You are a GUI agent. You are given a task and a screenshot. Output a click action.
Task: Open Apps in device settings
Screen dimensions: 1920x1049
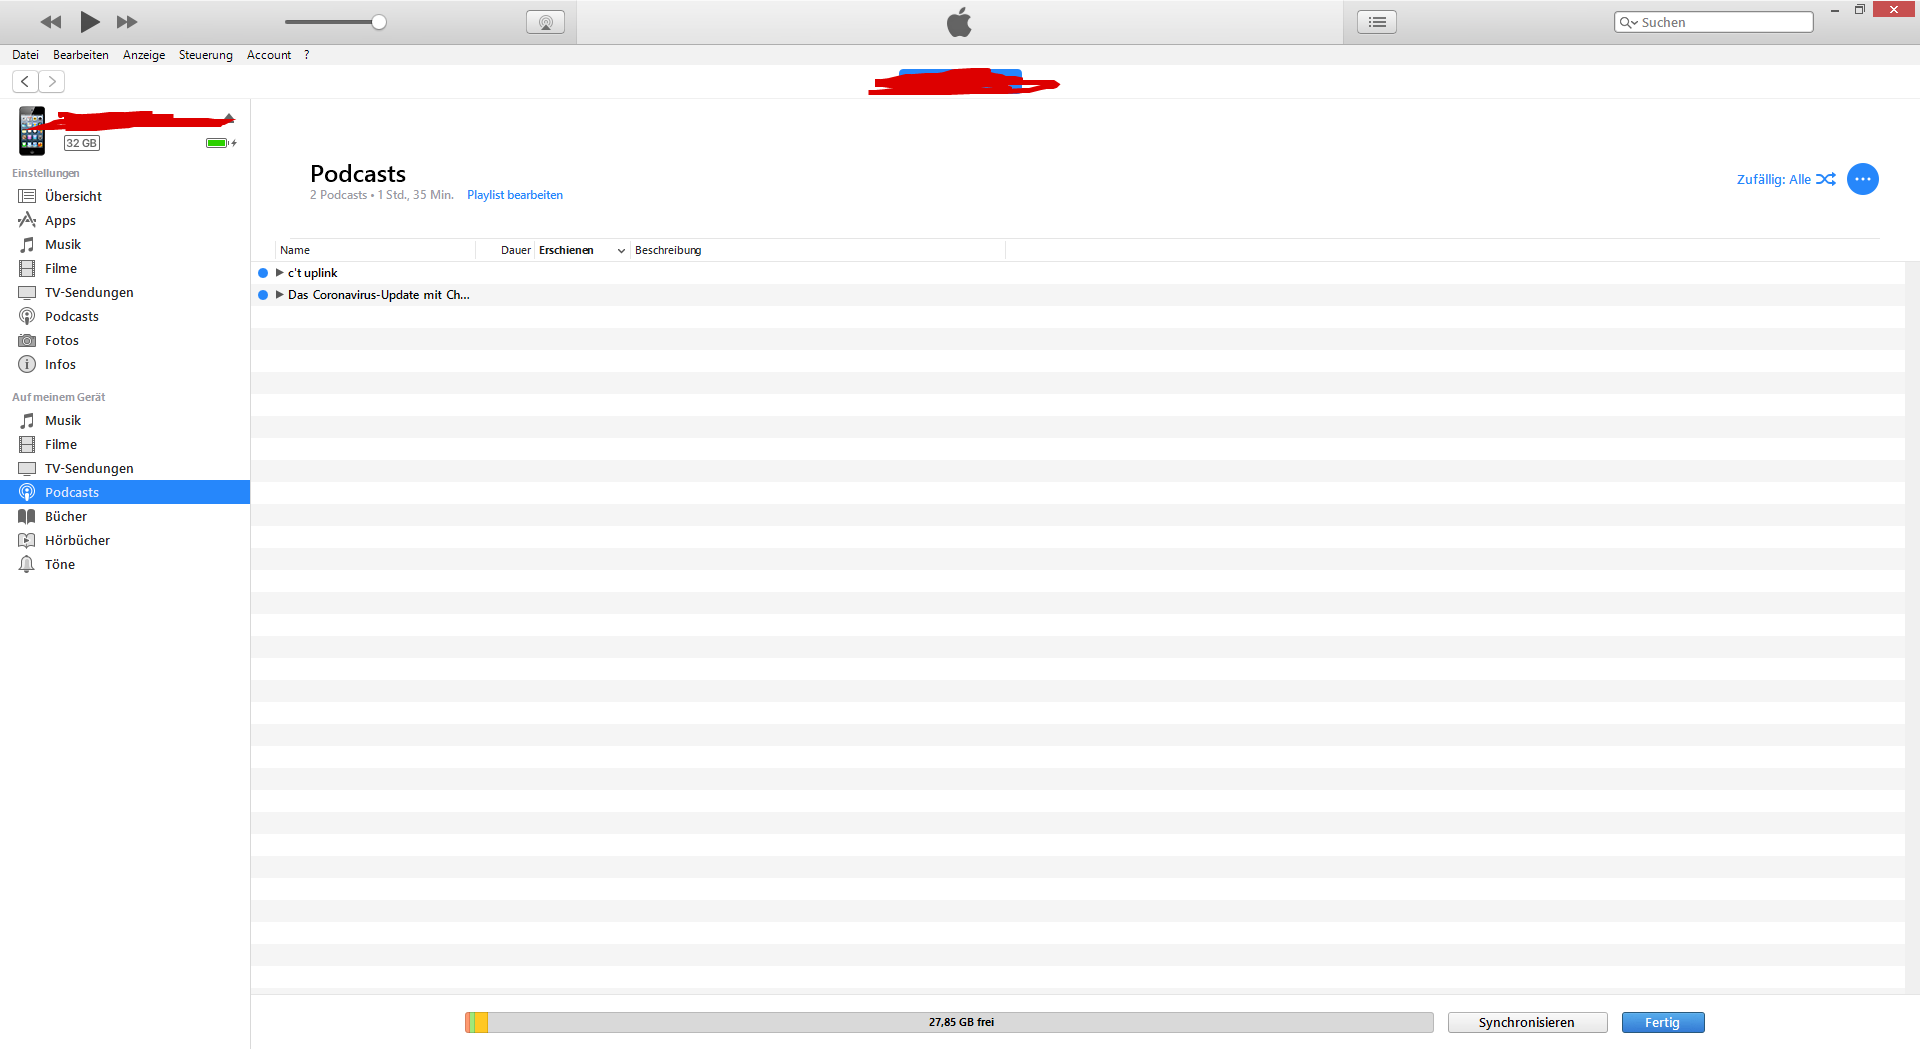click(x=125, y=220)
